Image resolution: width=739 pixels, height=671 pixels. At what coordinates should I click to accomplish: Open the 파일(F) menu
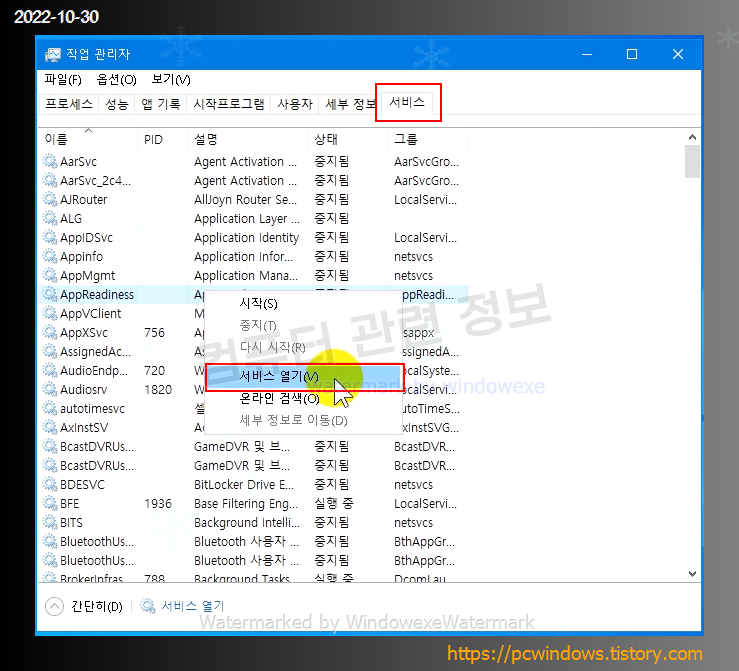(x=63, y=79)
